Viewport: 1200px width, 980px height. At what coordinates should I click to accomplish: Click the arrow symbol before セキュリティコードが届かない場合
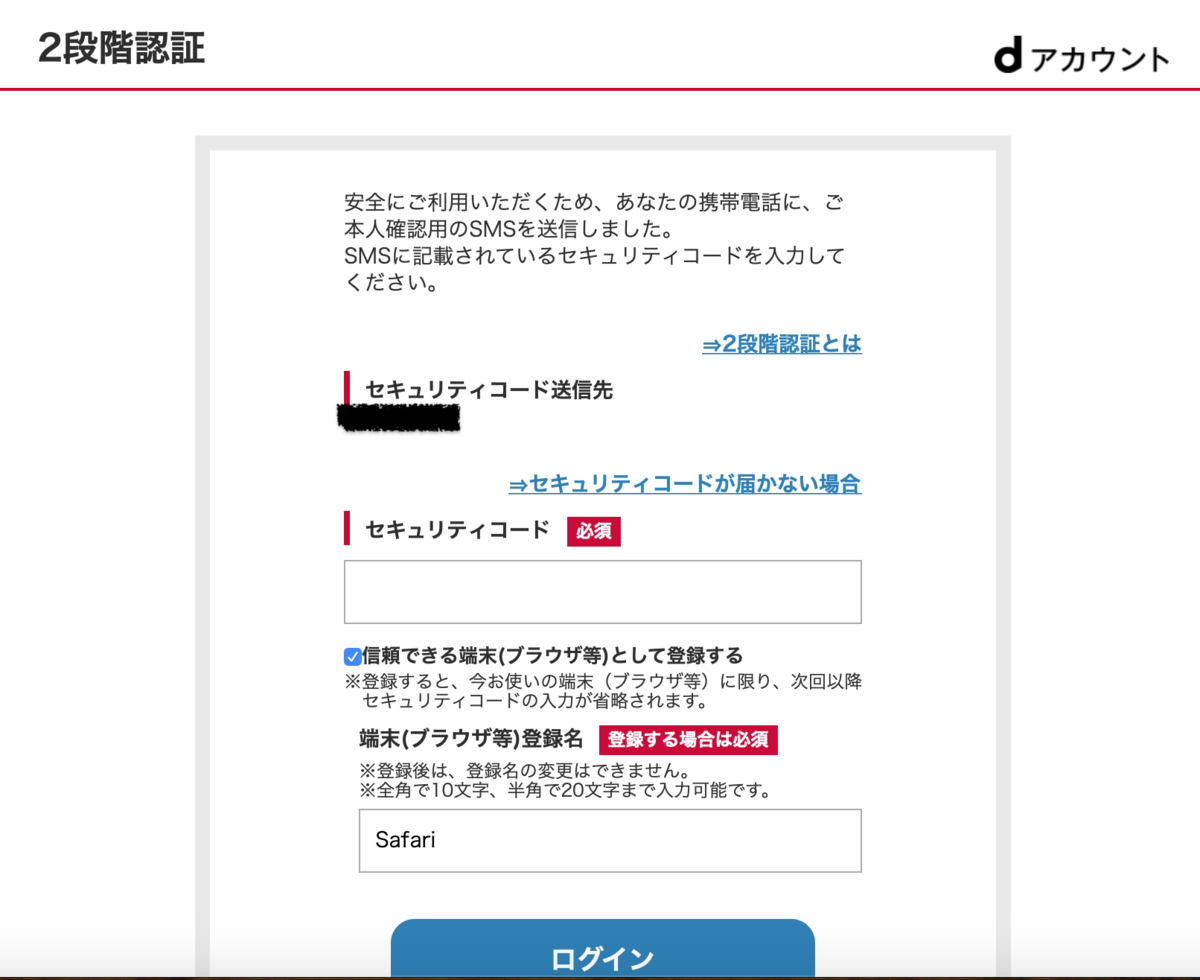click(x=517, y=484)
